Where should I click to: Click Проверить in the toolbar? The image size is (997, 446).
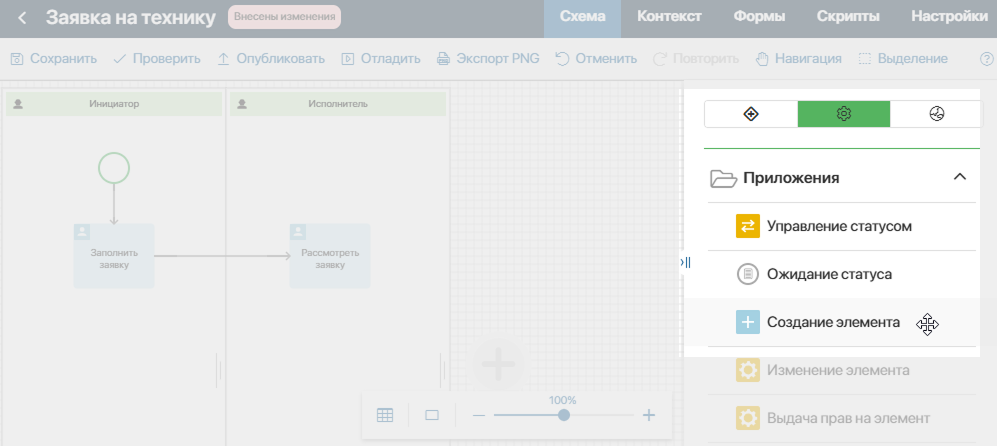pos(156,59)
